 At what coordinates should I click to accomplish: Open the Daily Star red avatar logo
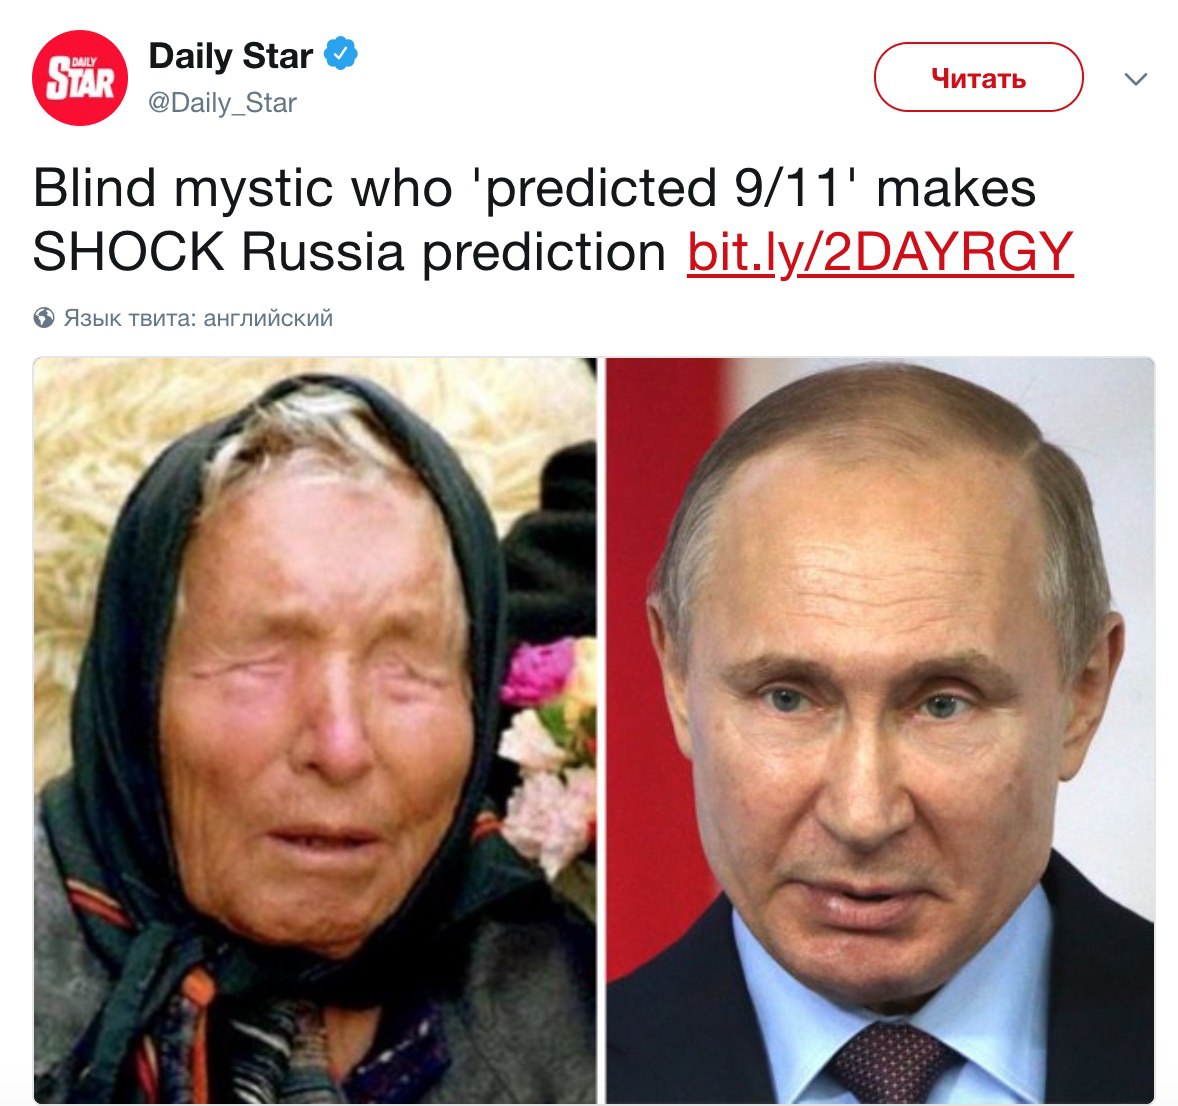[x=80, y=77]
